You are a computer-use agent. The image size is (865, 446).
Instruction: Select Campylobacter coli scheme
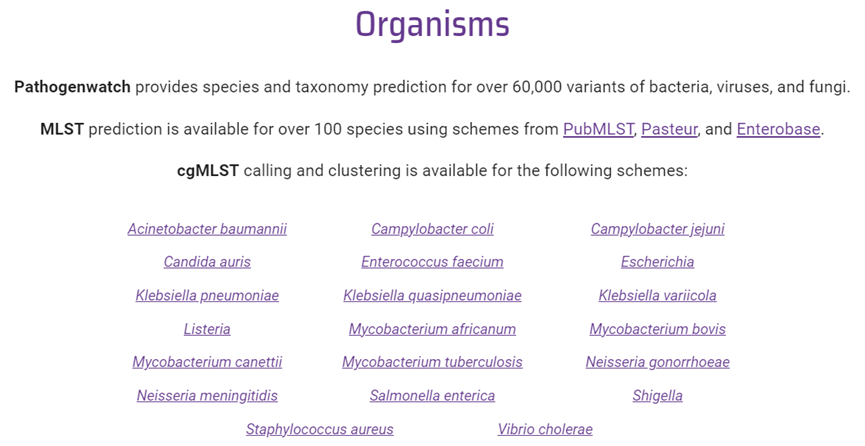click(x=432, y=229)
